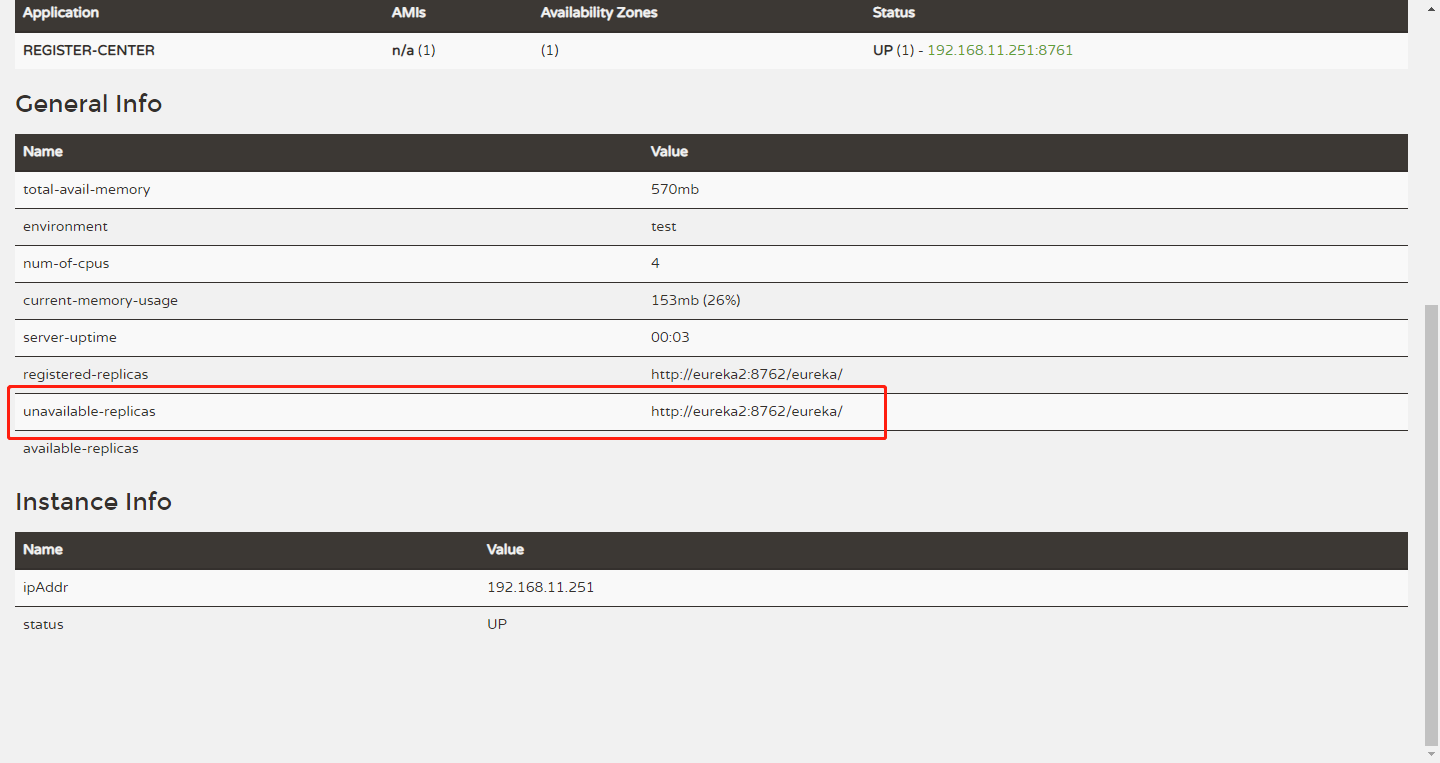Viewport: 1440px width, 763px height.
Task: Click the environment value test
Action: pyautogui.click(x=664, y=226)
